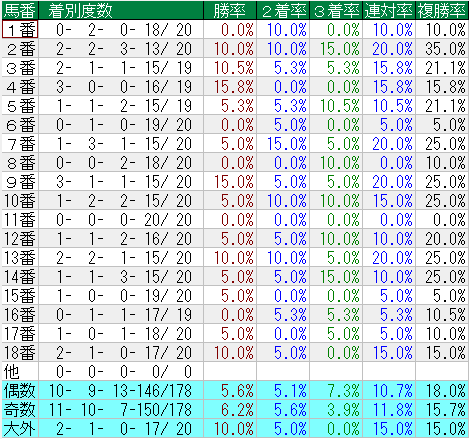Click 14番's 15.0% 3着率 cell
Image resolution: width=470 pixels, height=439 pixels.
pyautogui.click(x=336, y=277)
